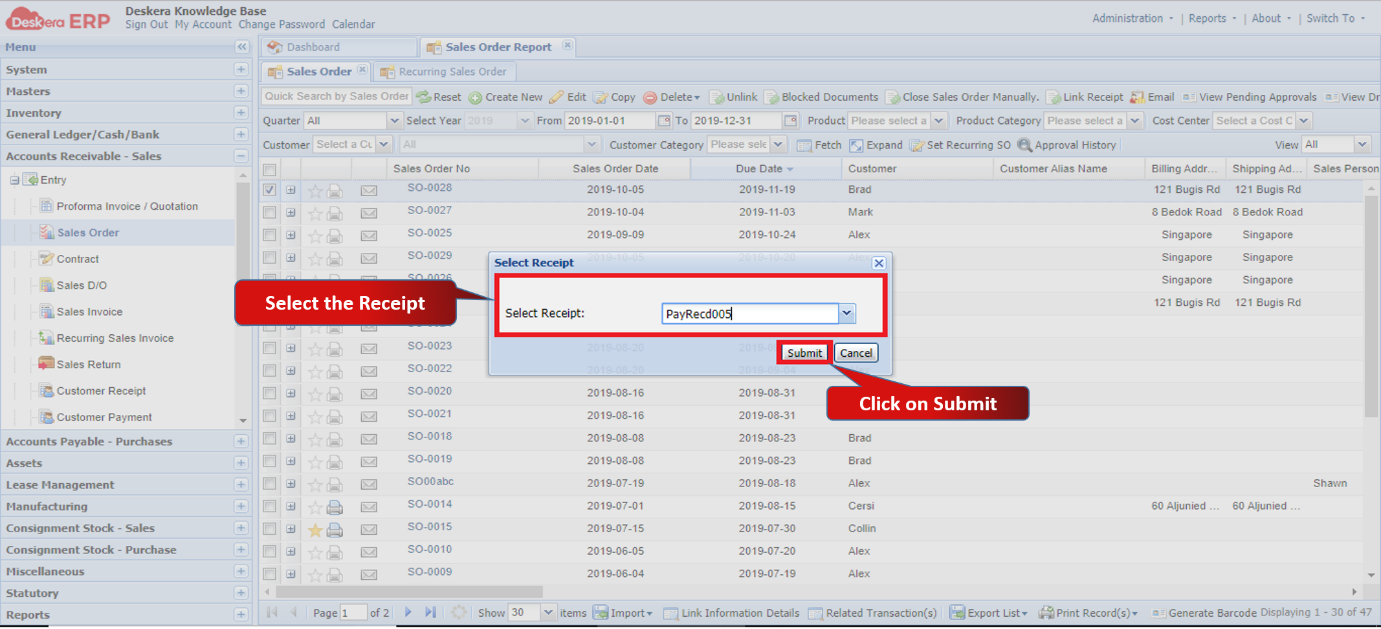Screen dimensions: 1381x629
Task: Open the My Account link
Action: tap(203, 24)
